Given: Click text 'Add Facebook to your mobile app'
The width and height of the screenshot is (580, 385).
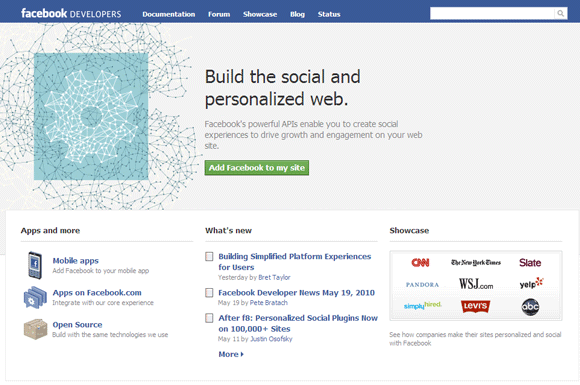Looking at the screenshot, I should (x=101, y=271).
